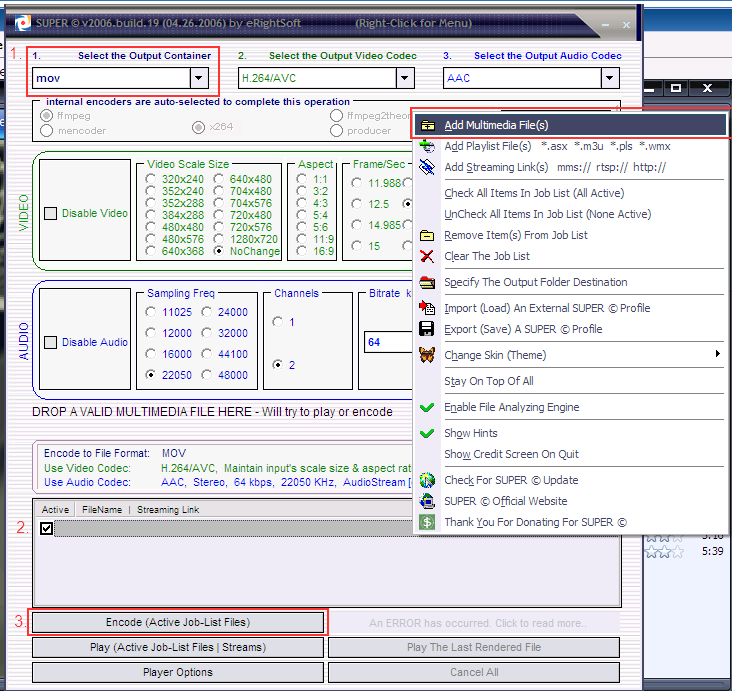732x691 pixels.
Task: Click the Add Streaming Link(s) icon
Action: [427, 167]
